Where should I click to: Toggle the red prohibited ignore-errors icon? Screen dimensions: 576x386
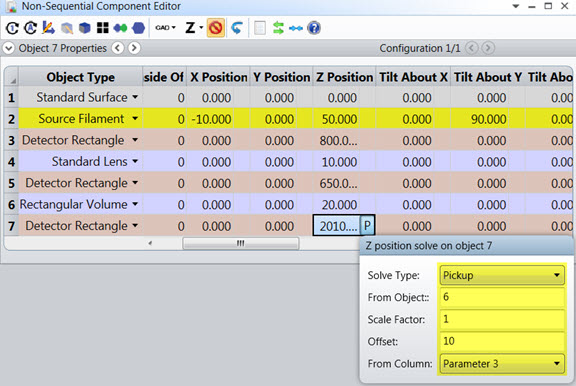216,28
